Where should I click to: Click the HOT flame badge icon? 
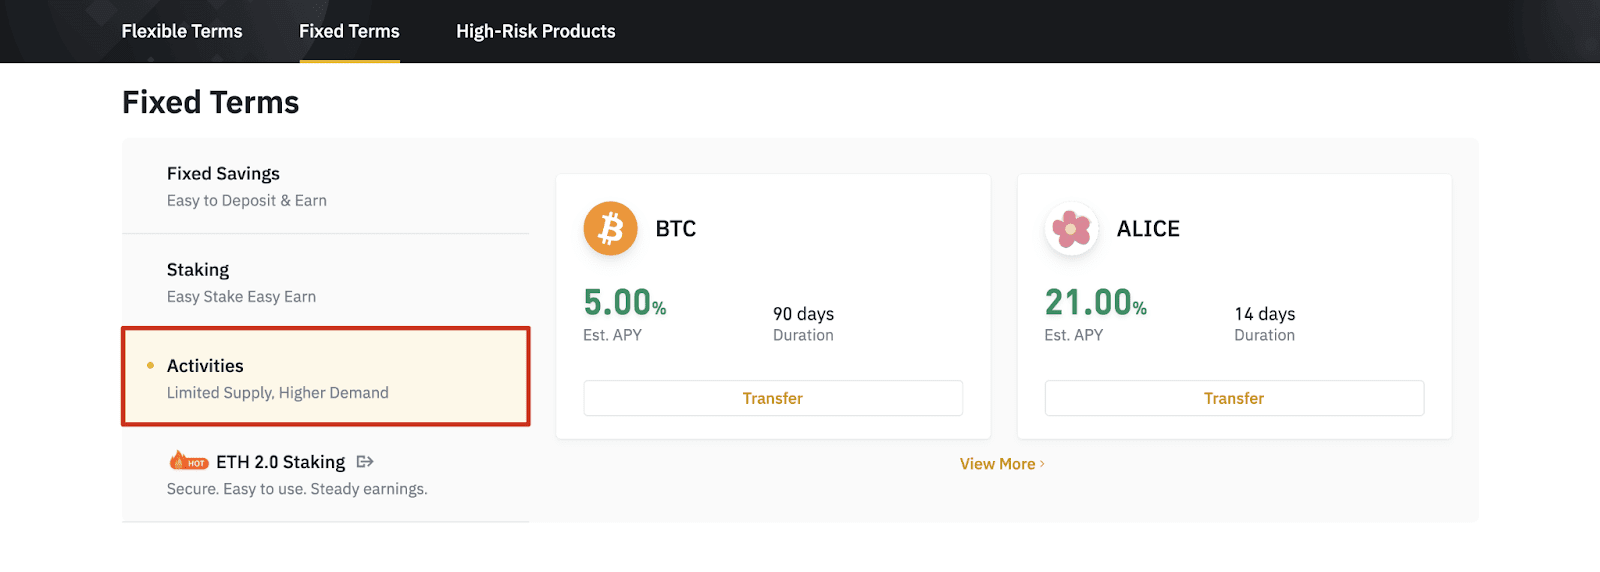[x=188, y=461]
